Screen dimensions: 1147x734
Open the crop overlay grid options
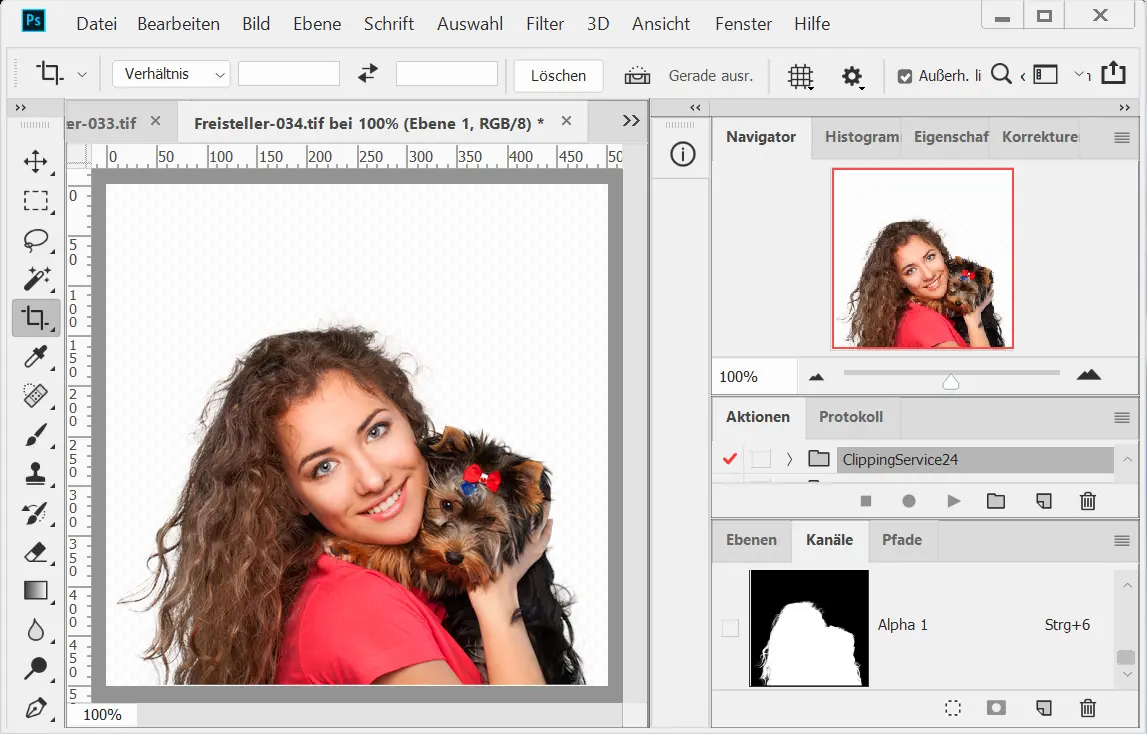tap(799, 76)
